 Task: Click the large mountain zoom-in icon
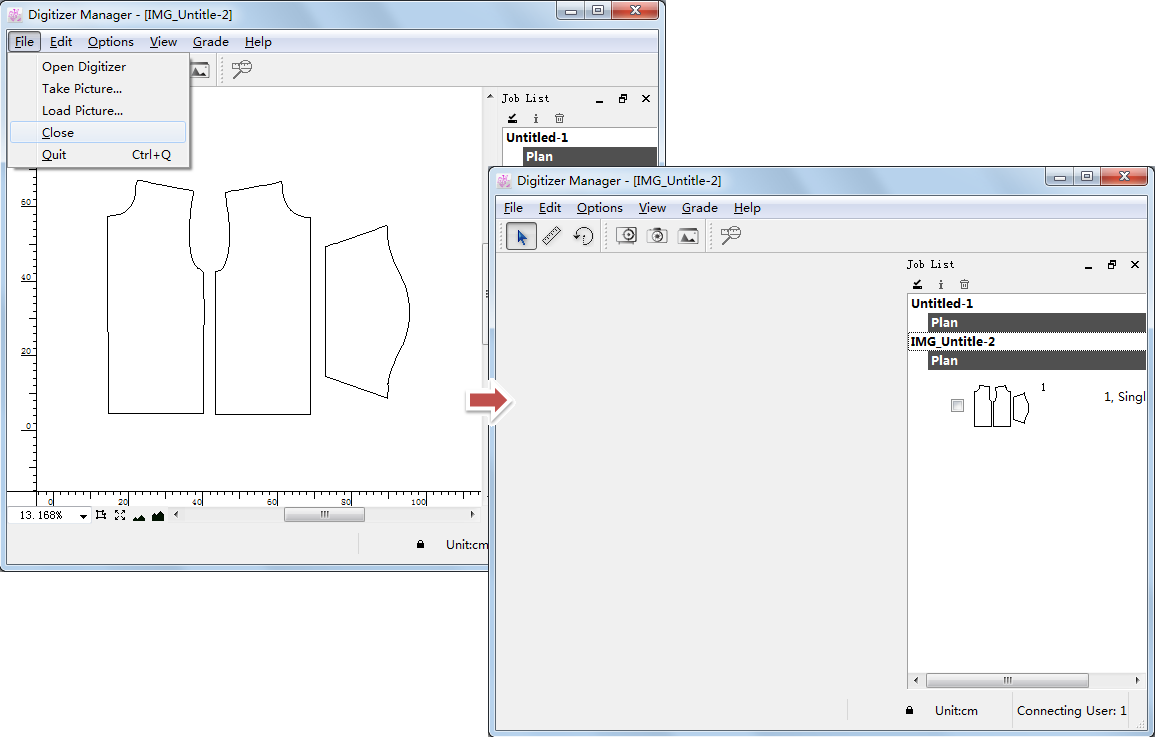pos(158,516)
